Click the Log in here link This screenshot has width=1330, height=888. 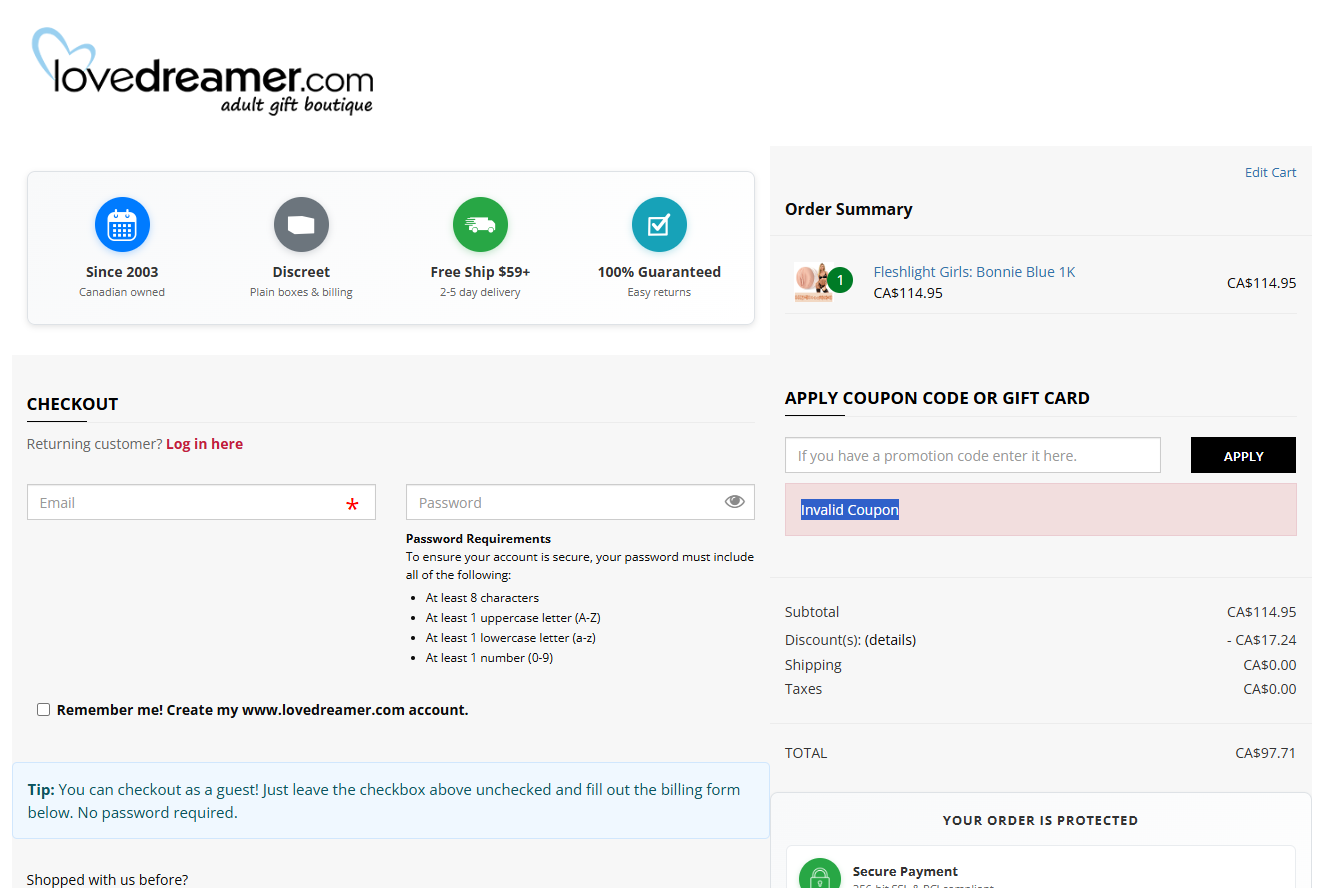[204, 444]
